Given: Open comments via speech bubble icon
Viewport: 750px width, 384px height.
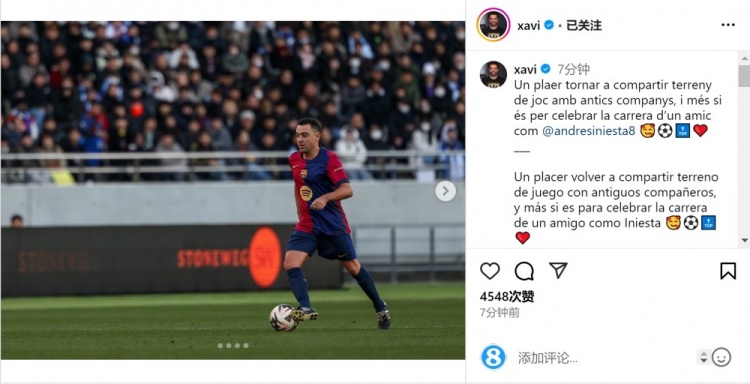Looking at the screenshot, I should [x=524, y=271].
